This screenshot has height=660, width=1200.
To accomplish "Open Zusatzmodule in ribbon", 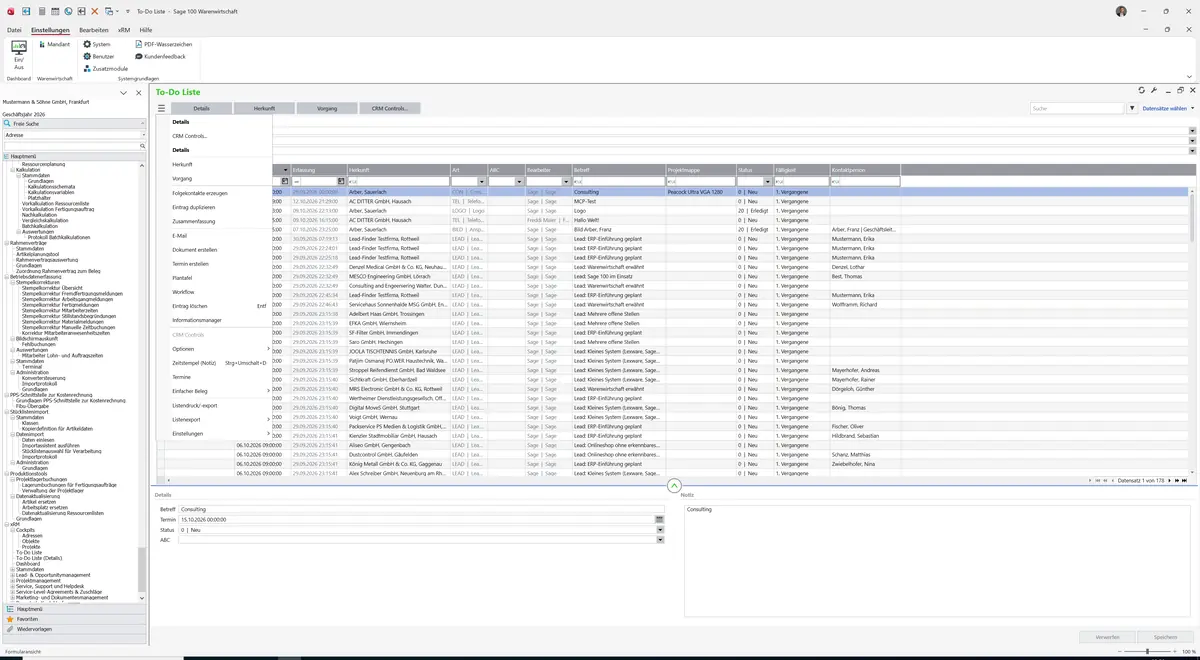I will 106,69.
